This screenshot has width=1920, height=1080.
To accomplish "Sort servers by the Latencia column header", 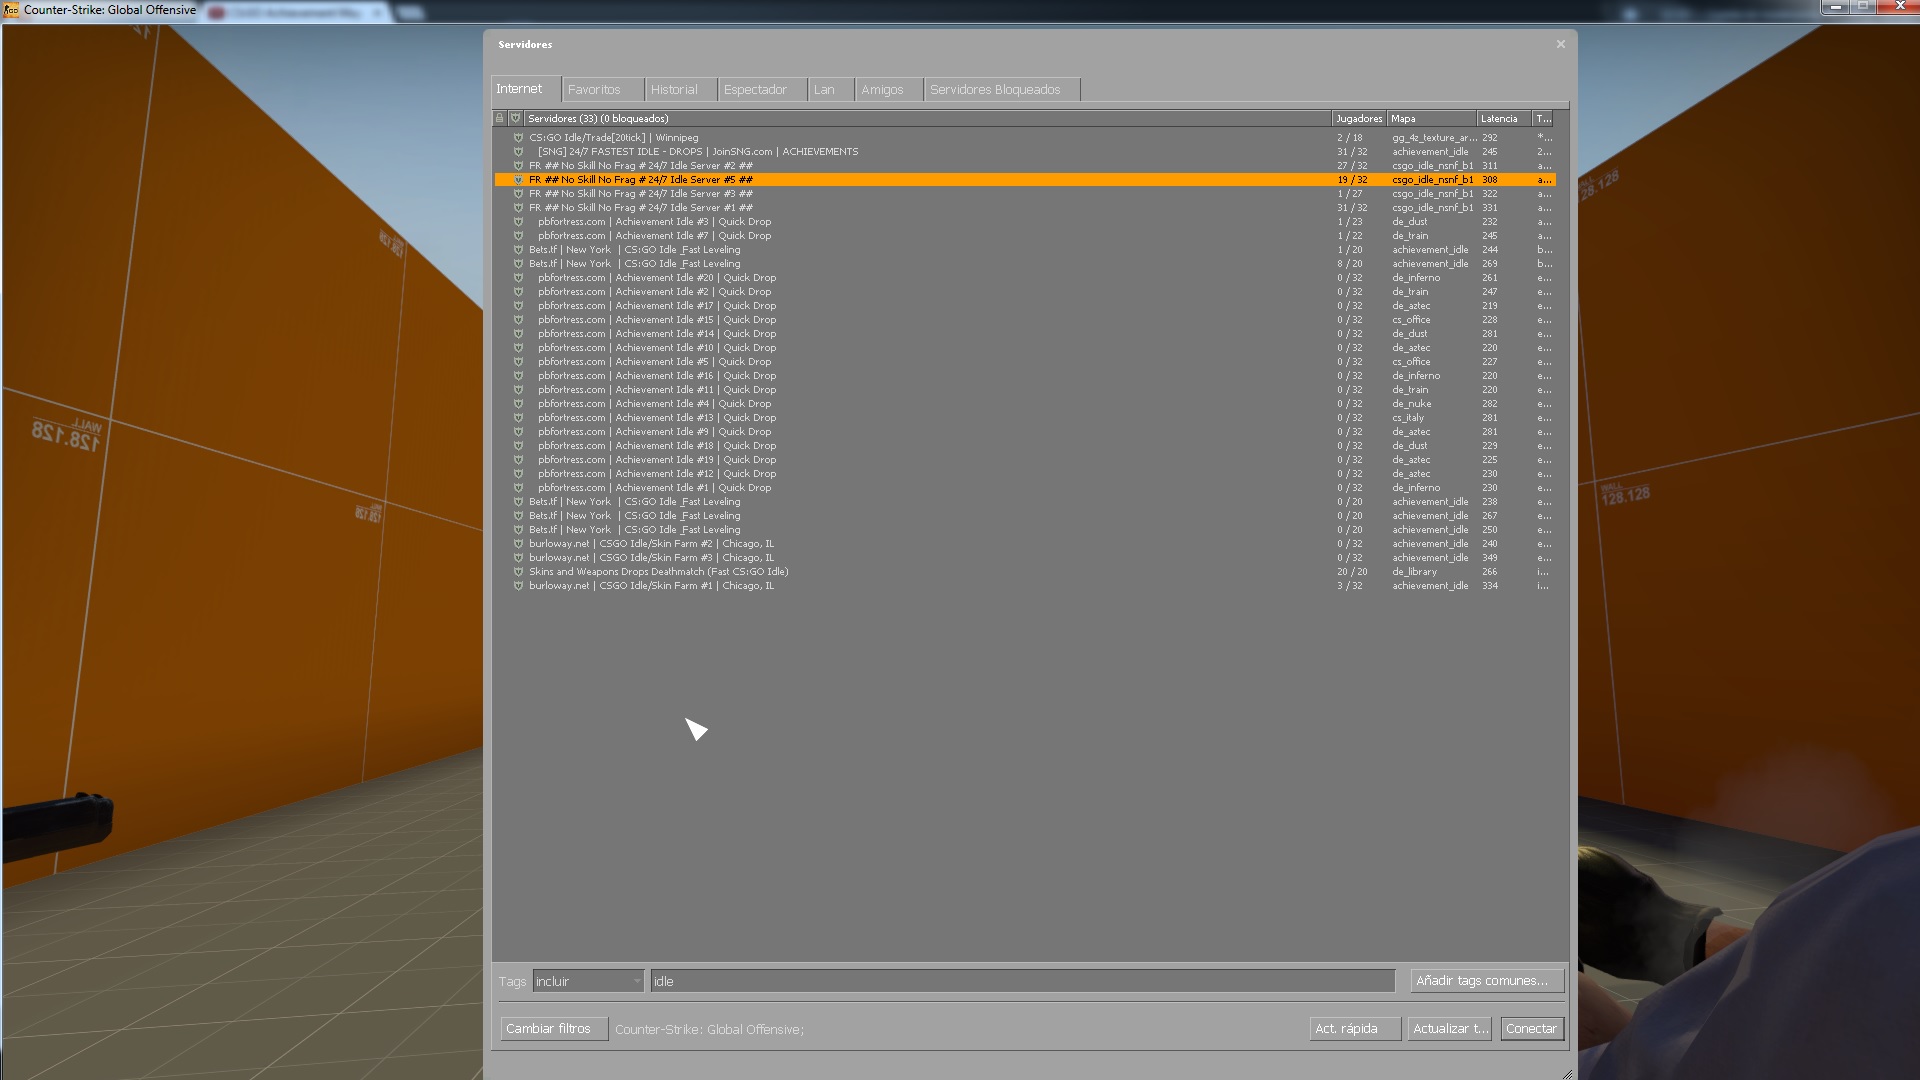I will pyautogui.click(x=1500, y=118).
